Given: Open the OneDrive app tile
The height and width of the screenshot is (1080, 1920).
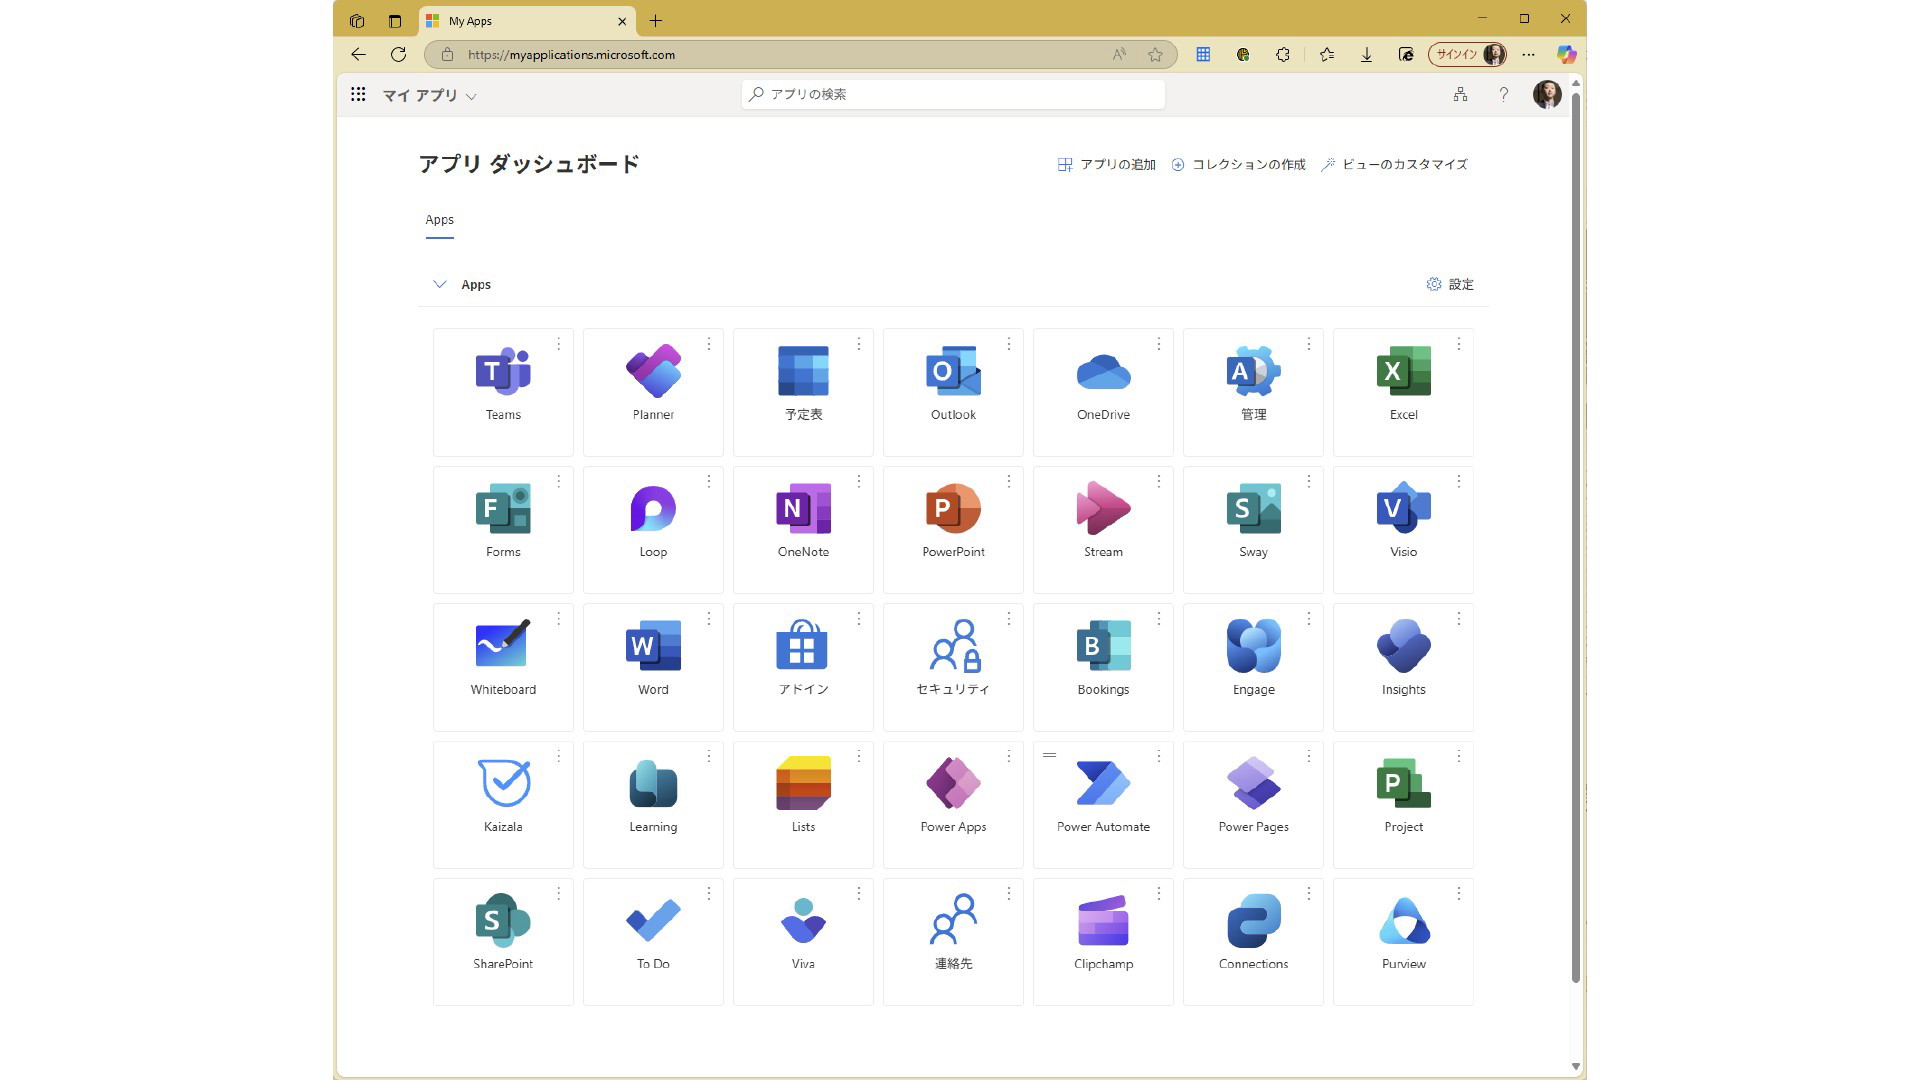Looking at the screenshot, I should pyautogui.click(x=1103, y=392).
